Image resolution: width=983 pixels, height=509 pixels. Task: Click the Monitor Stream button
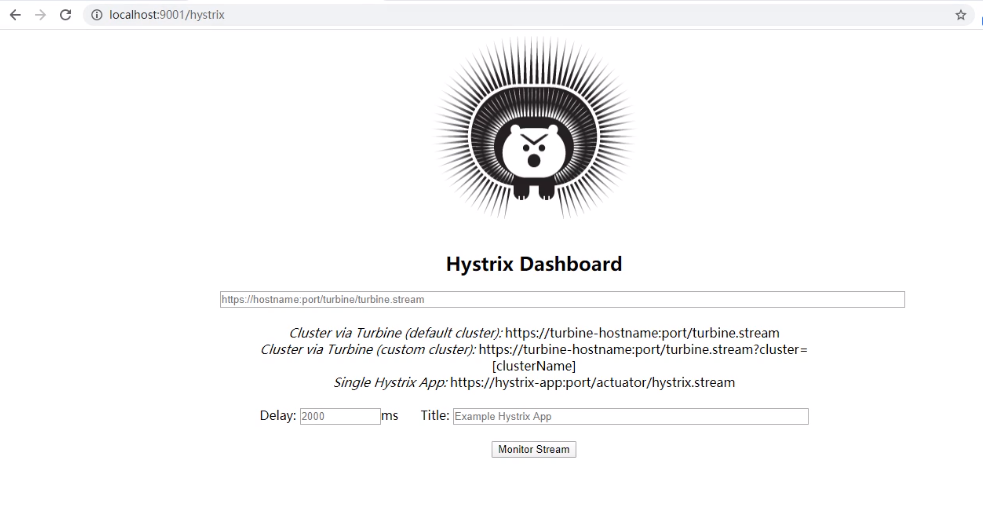(534, 449)
